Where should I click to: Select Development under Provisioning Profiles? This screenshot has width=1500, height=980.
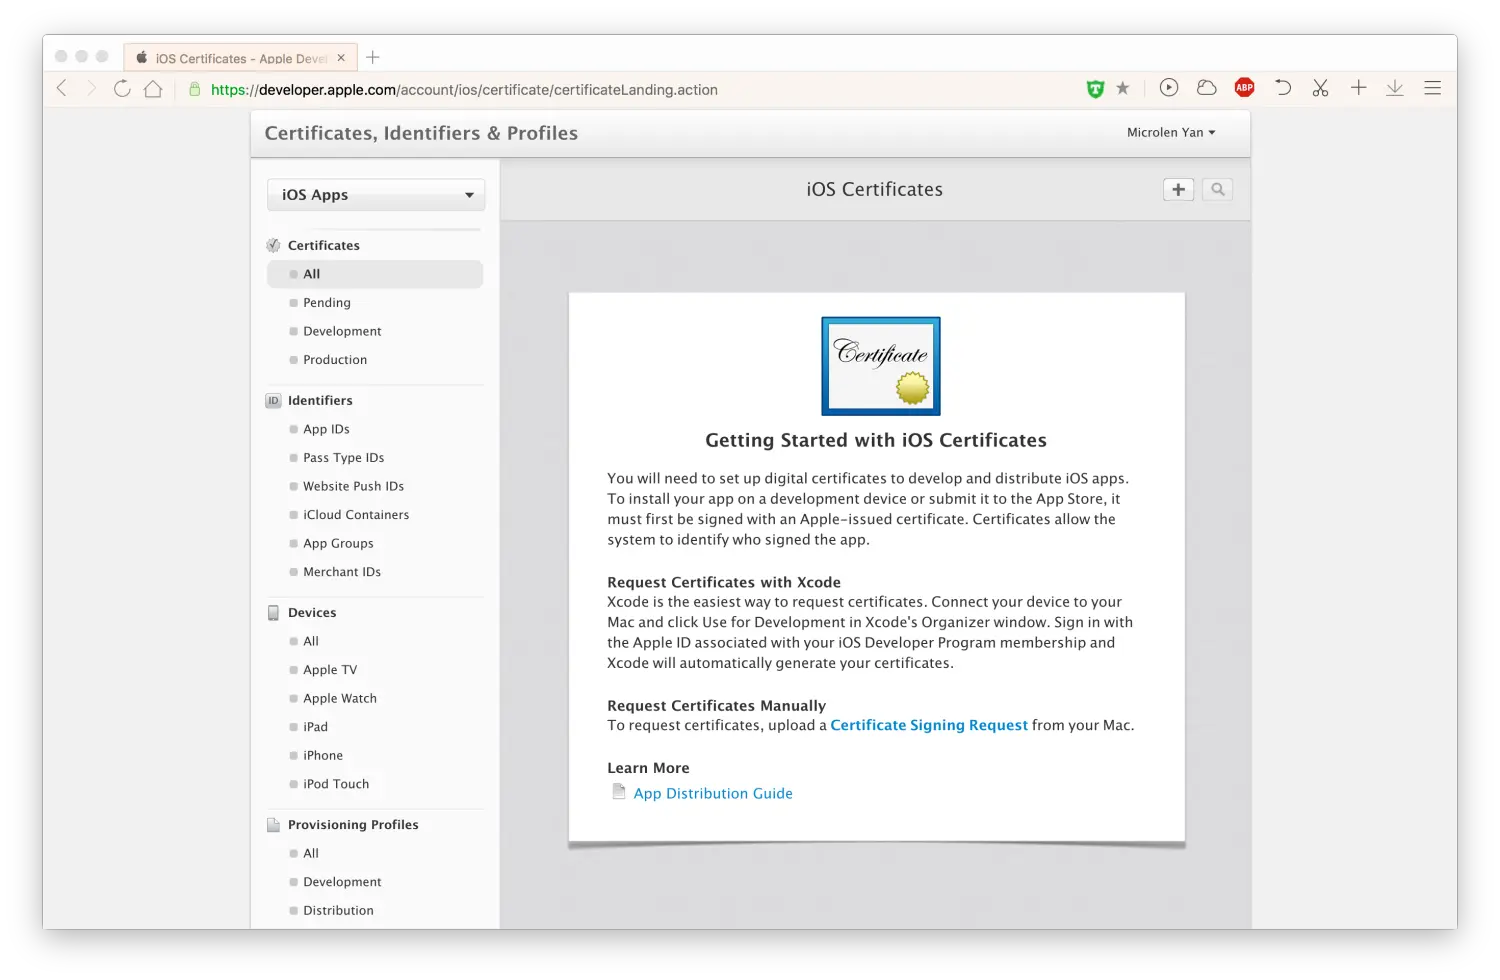342,882
